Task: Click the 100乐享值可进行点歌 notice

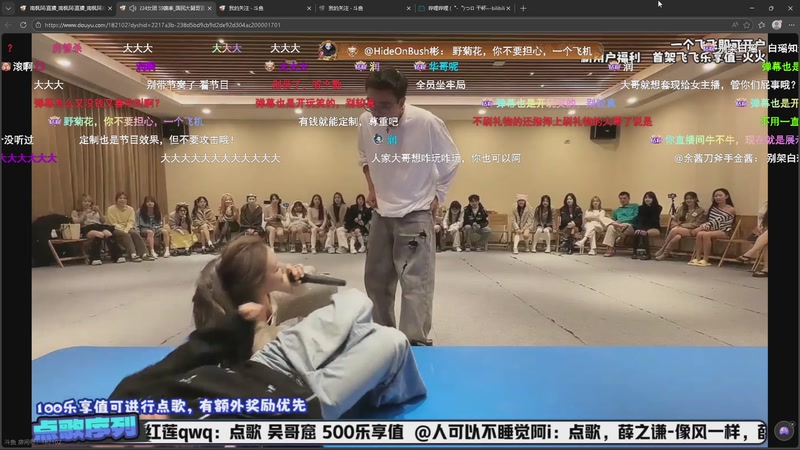Action: [171, 406]
